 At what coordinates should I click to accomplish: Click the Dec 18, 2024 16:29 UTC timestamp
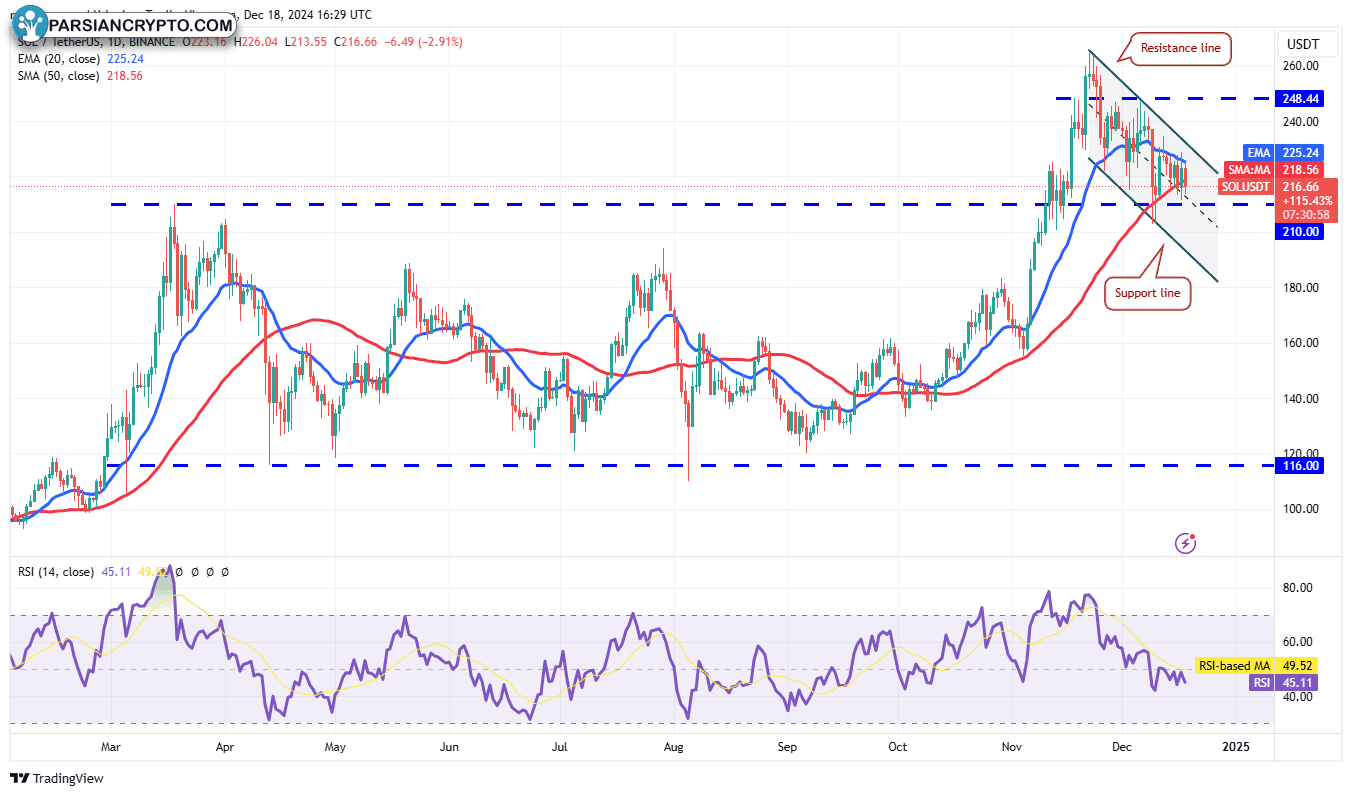coord(310,15)
